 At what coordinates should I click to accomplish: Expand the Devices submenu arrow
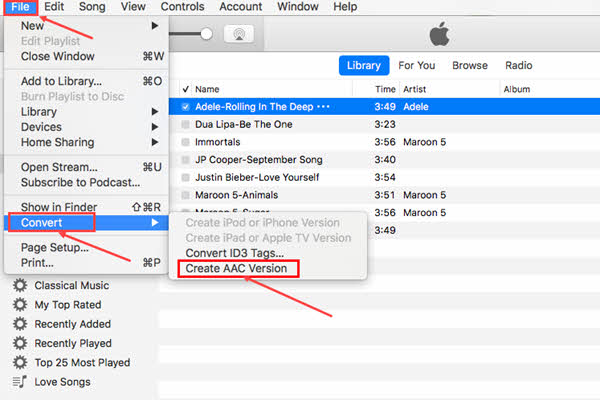click(155, 127)
